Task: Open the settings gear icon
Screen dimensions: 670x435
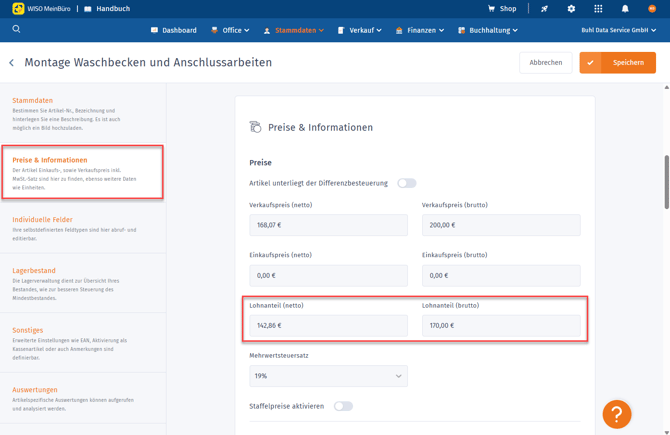Action: pyautogui.click(x=571, y=9)
